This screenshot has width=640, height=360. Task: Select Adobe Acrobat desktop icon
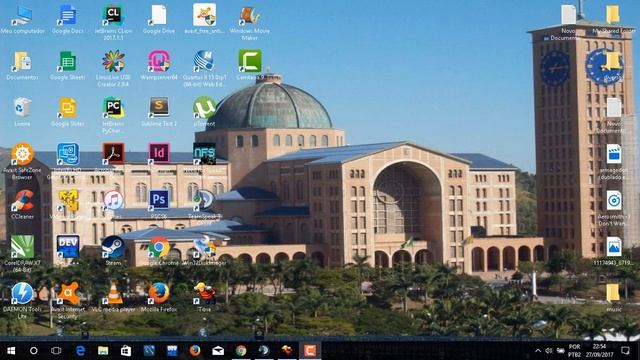(113, 154)
